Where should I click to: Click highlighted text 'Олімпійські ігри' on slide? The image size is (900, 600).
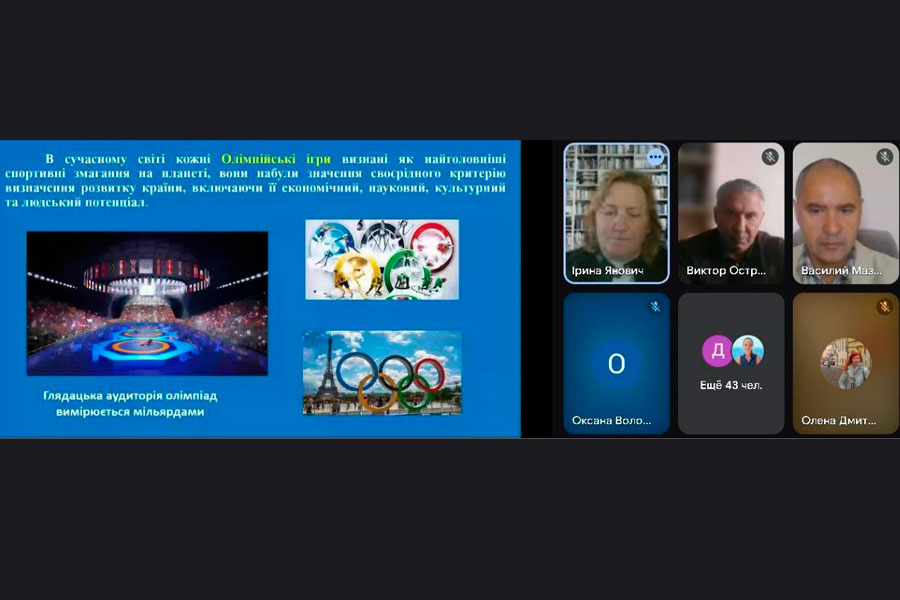tap(276, 159)
